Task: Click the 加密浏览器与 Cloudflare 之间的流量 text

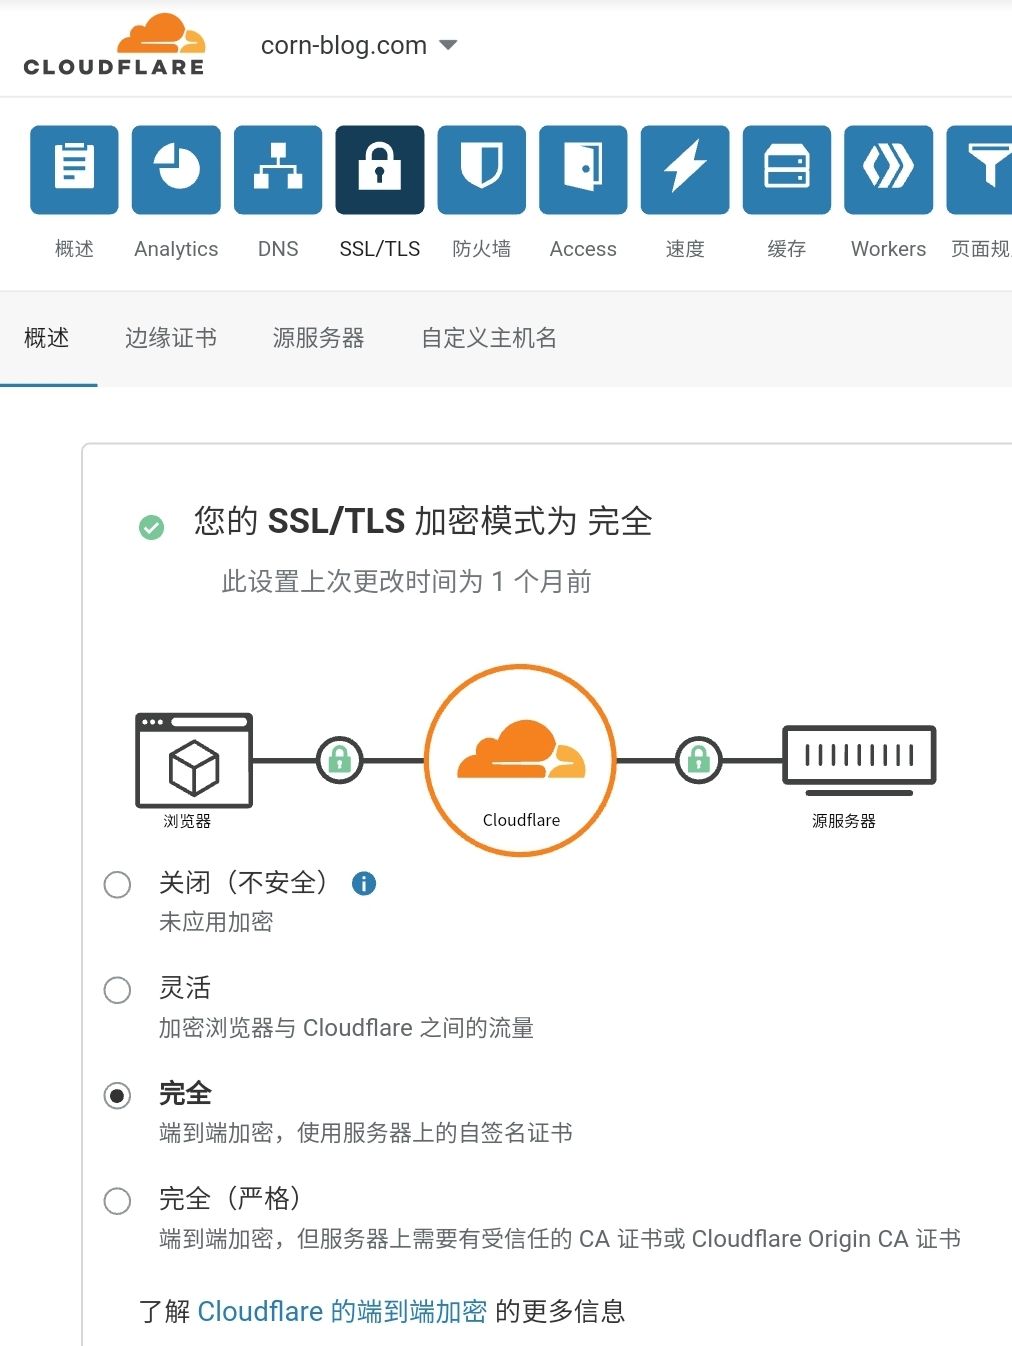Action: [x=346, y=1028]
